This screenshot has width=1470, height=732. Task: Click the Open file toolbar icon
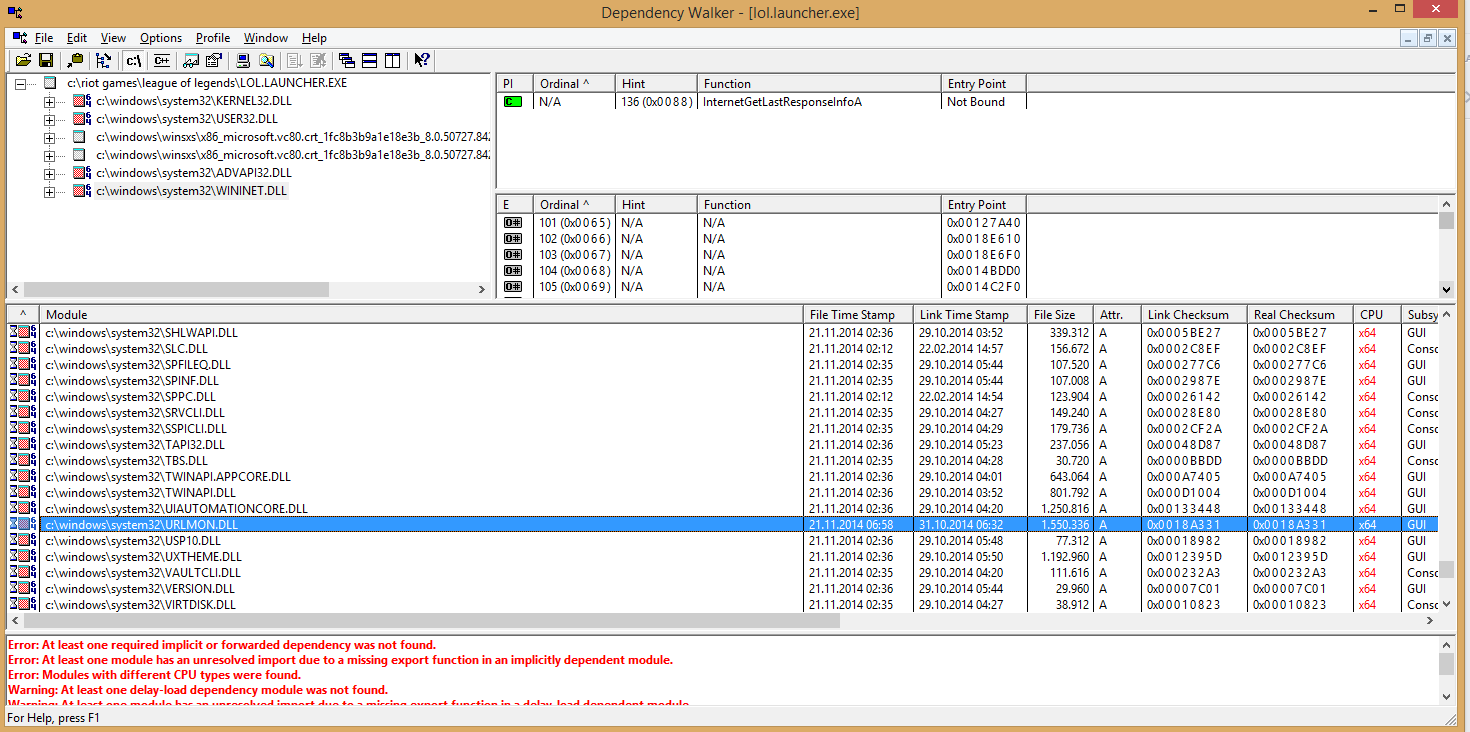coord(22,60)
